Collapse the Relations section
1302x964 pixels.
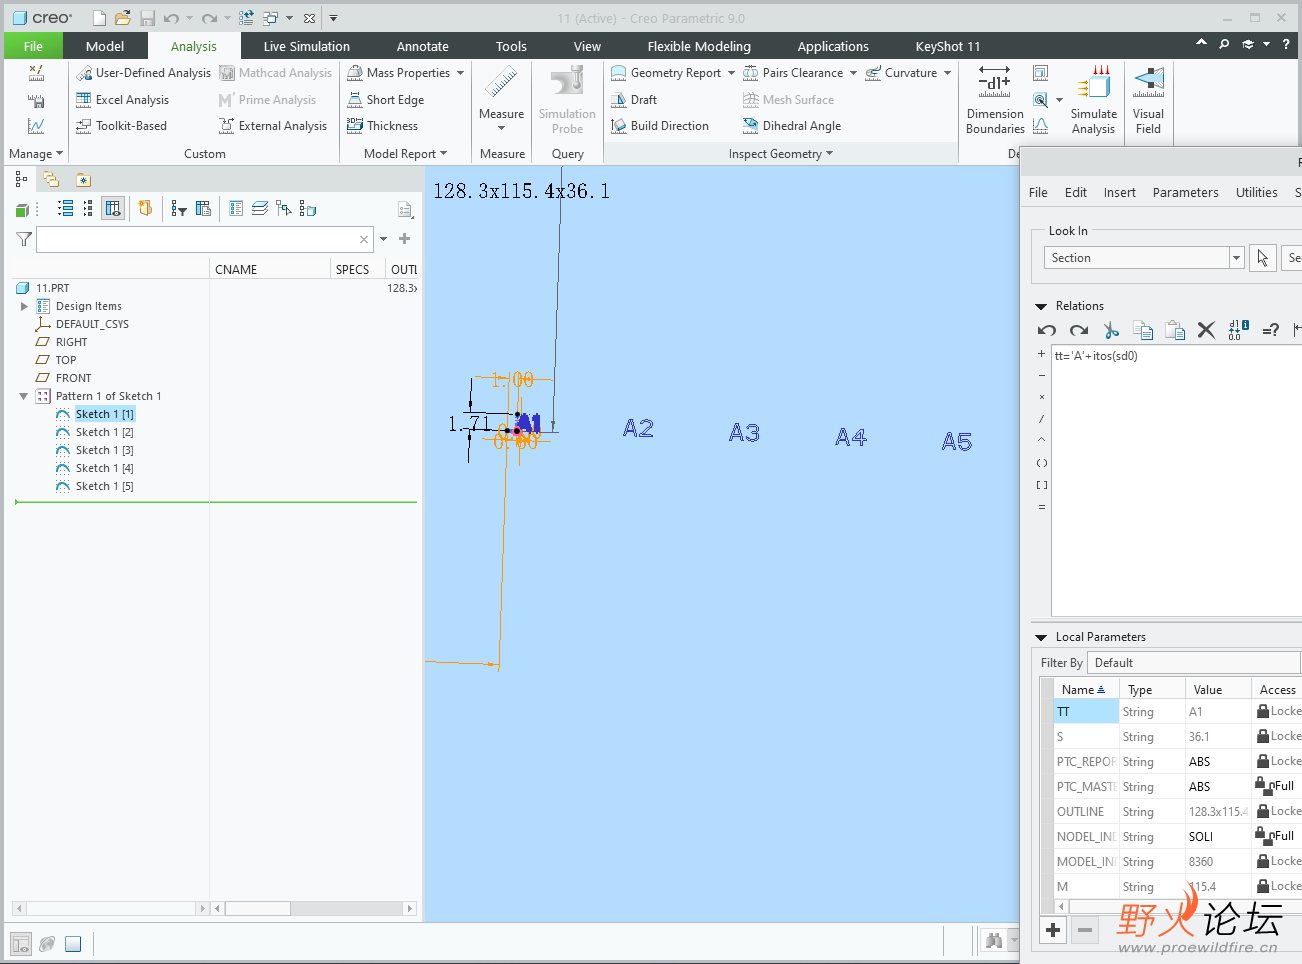1040,306
